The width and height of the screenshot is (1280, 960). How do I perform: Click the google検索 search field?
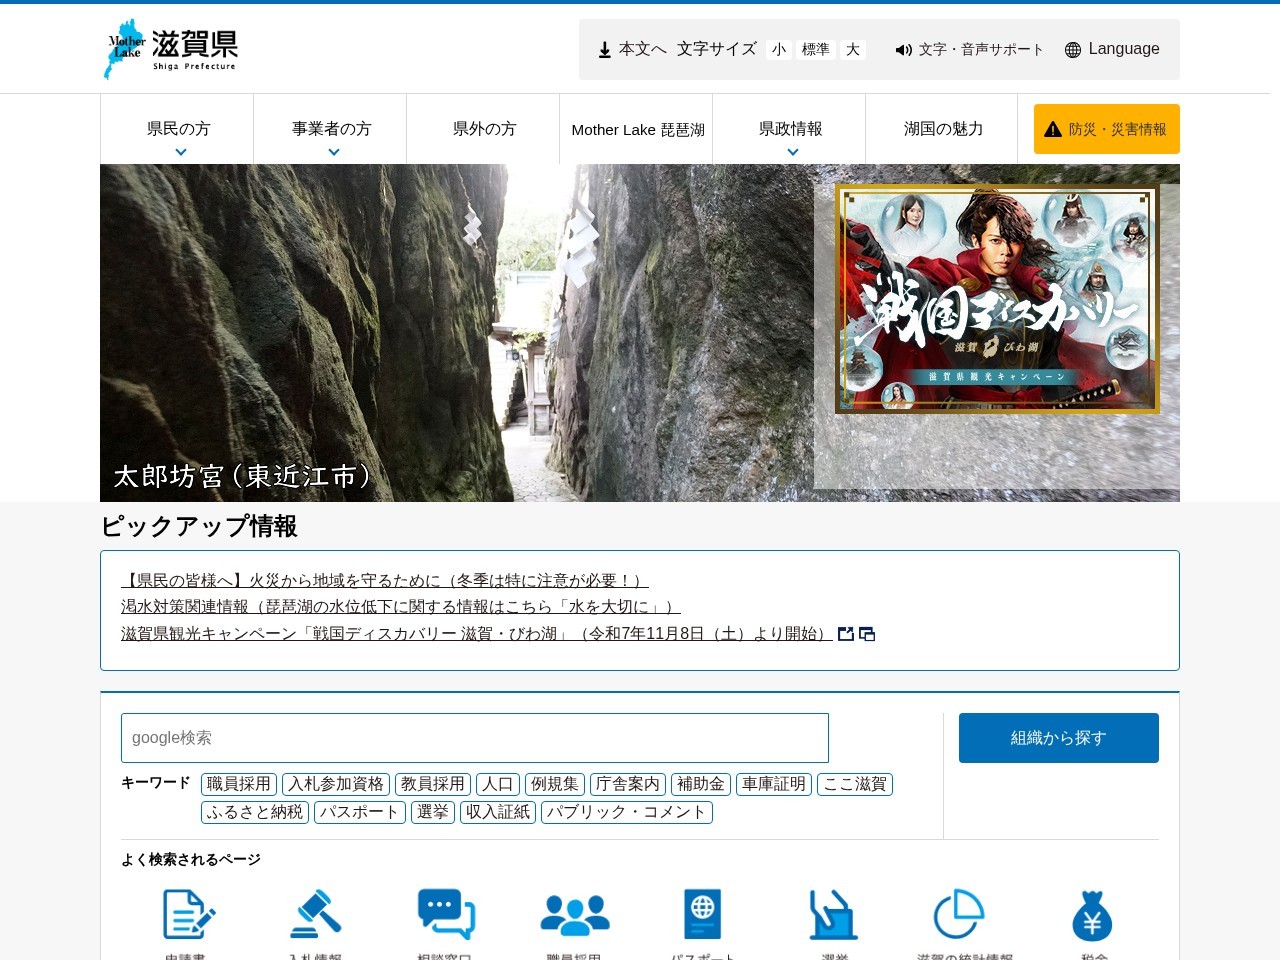(475, 738)
